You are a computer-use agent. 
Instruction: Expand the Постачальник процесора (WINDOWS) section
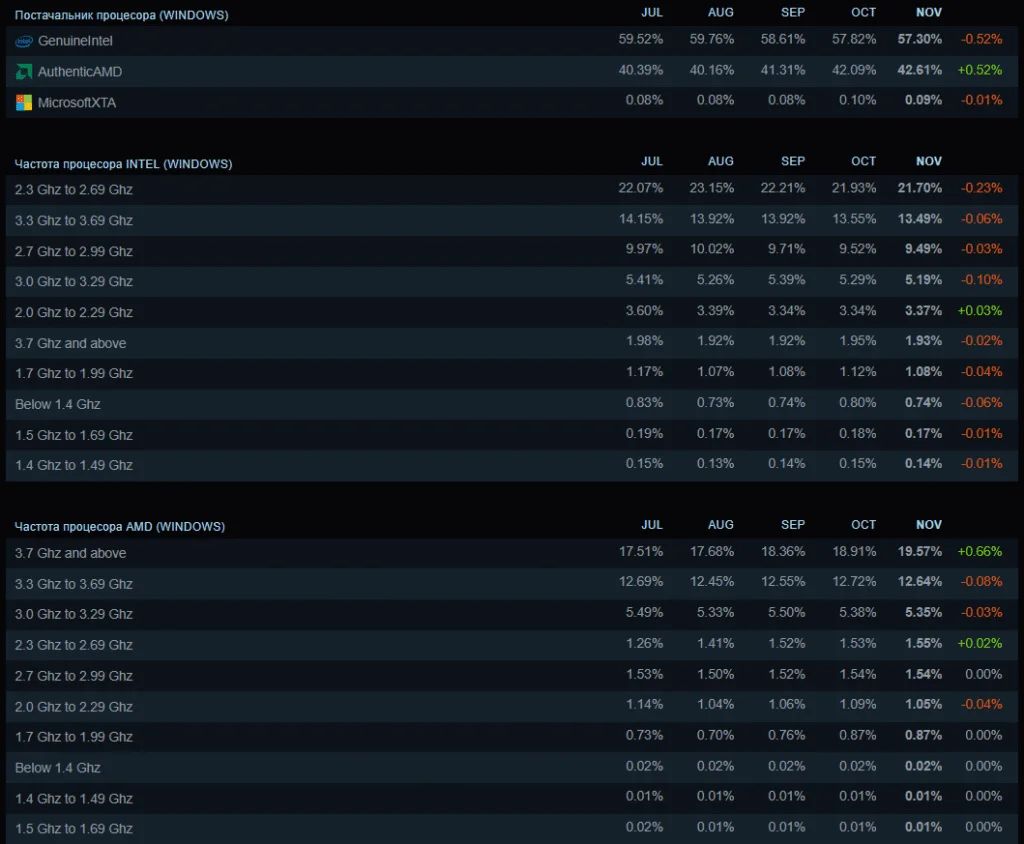click(x=122, y=15)
